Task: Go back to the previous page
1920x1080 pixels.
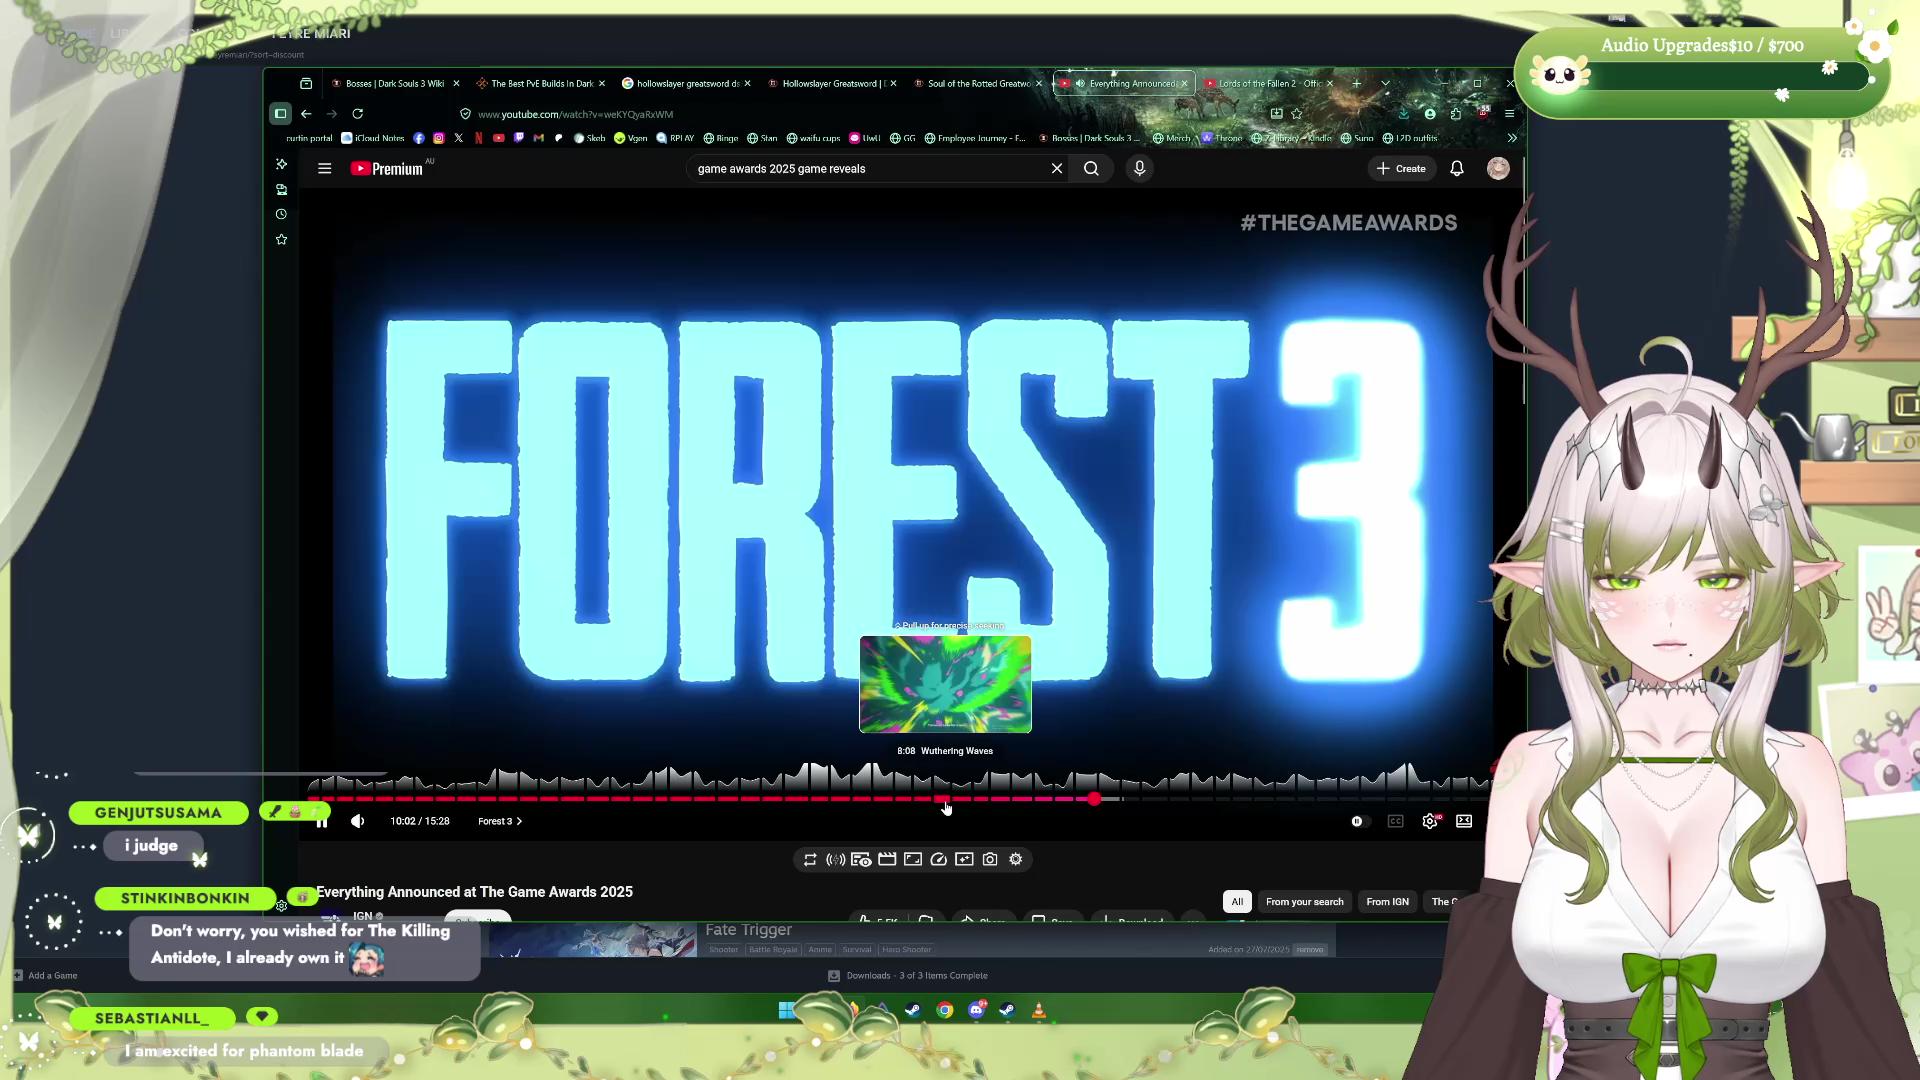Action: 306,114
